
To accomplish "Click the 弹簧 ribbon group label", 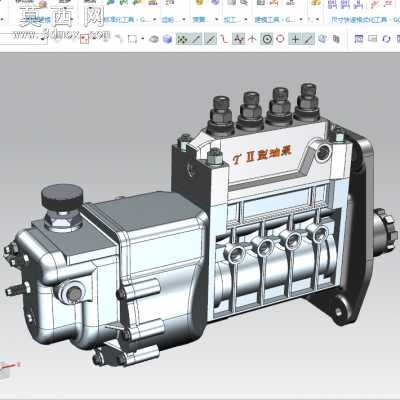I will click(200, 20).
